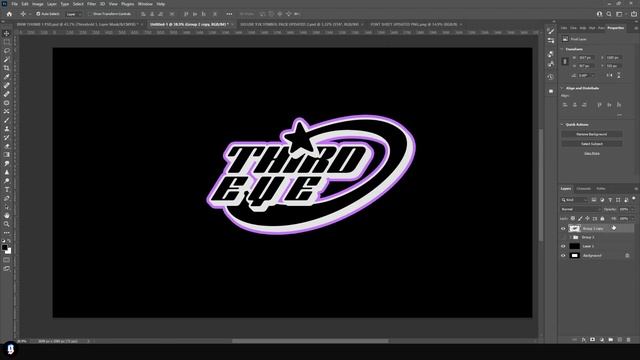
Task: Select the Layer 1 black thumbnail
Action: click(574, 246)
